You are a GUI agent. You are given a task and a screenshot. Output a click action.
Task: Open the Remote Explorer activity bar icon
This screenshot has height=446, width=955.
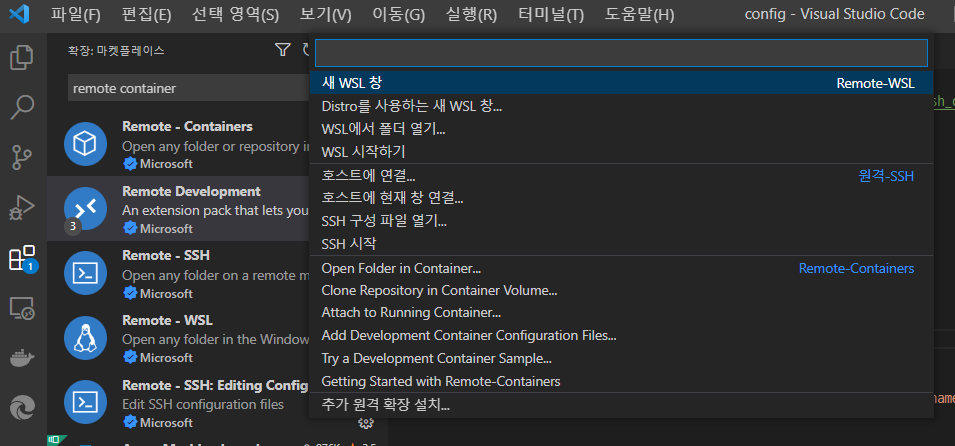[22, 309]
